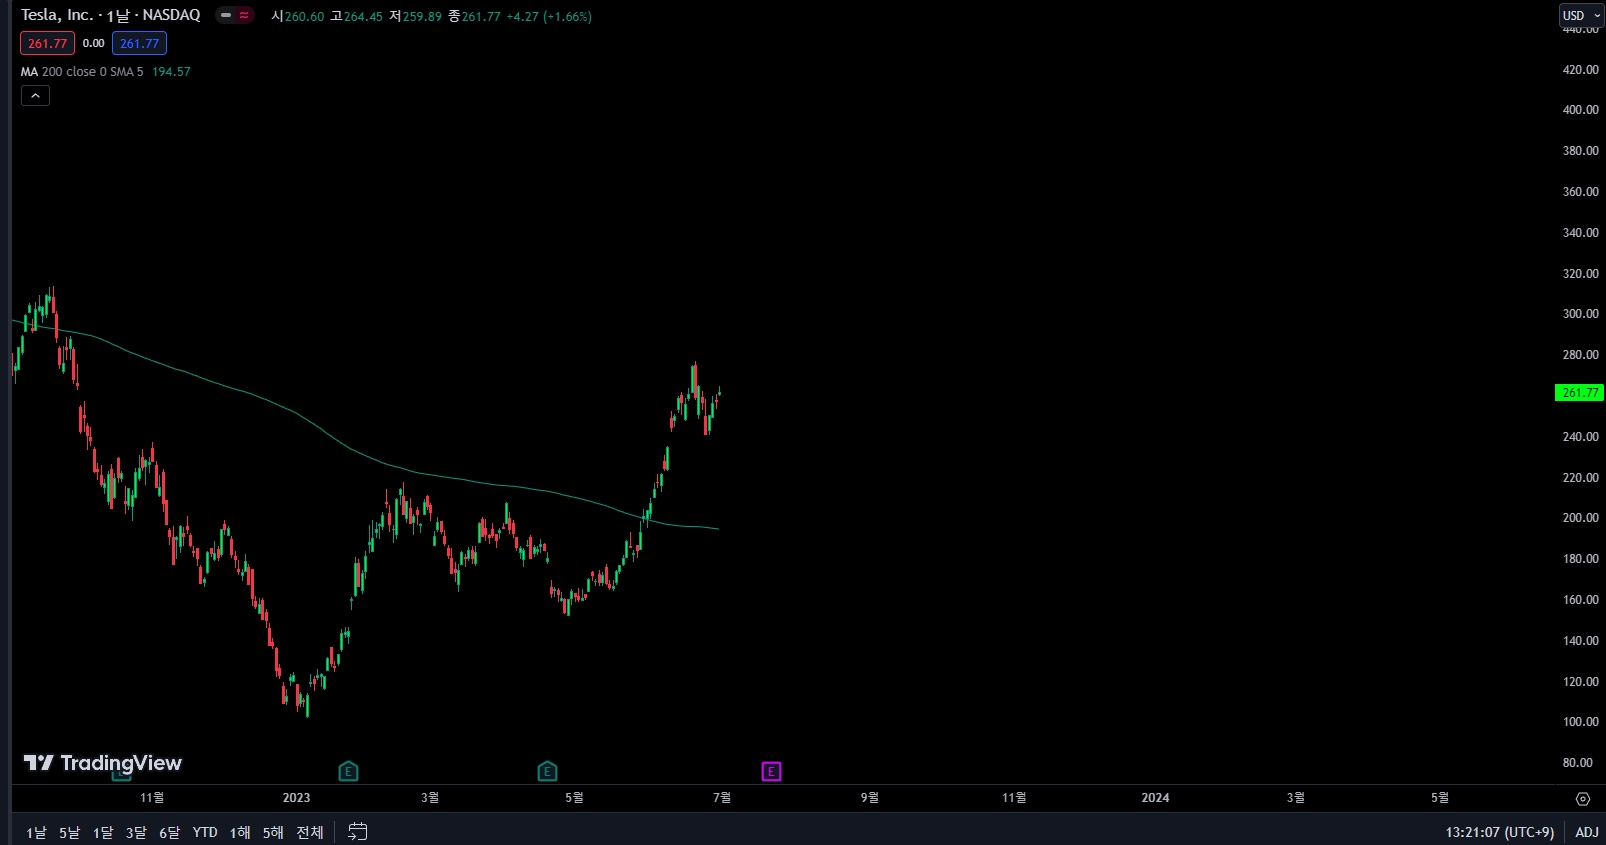Select the 전체 date range
Viewport: 1606px width, 845px height.
[x=310, y=832]
